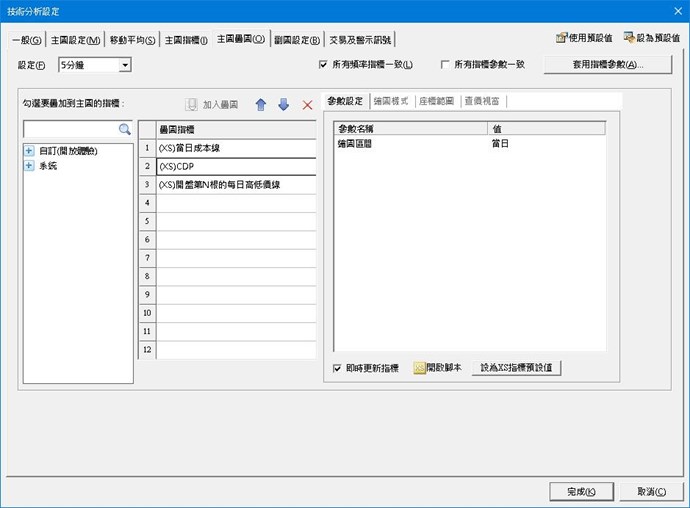Click into the indicator search field
Image resolution: width=690 pixels, height=508 pixels.
click(x=71, y=129)
